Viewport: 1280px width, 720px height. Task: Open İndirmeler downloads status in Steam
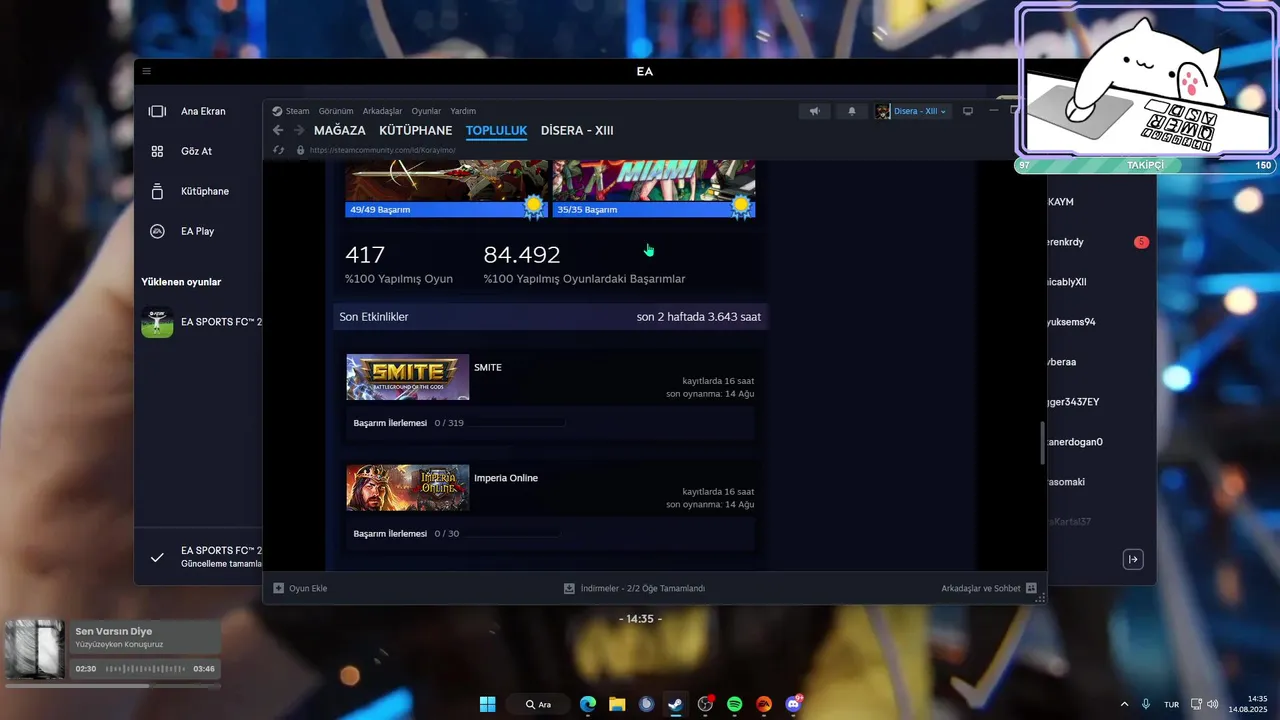[634, 588]
